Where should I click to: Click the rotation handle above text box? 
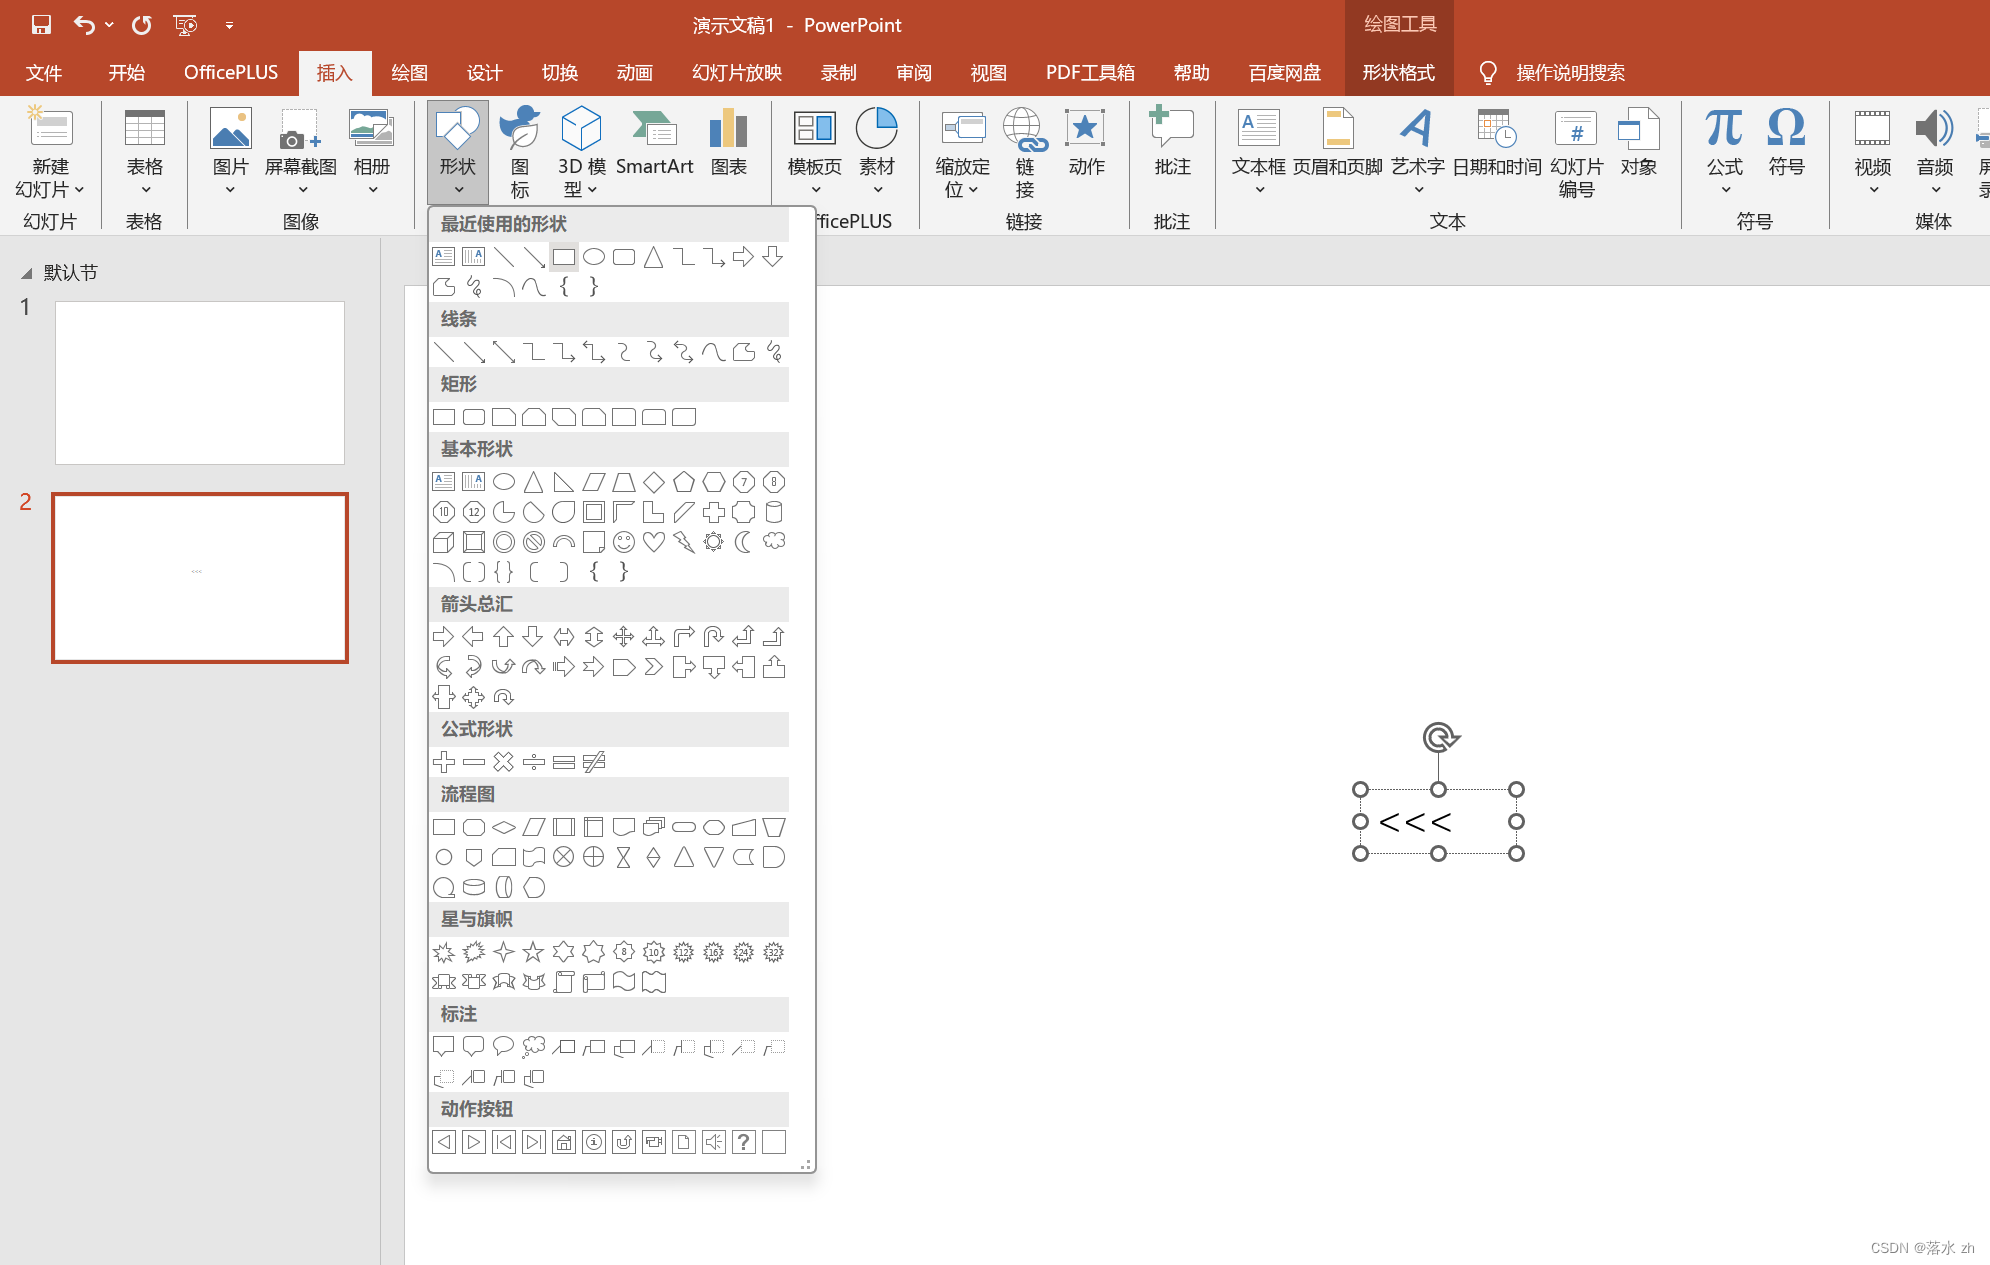click(1439, 738)
